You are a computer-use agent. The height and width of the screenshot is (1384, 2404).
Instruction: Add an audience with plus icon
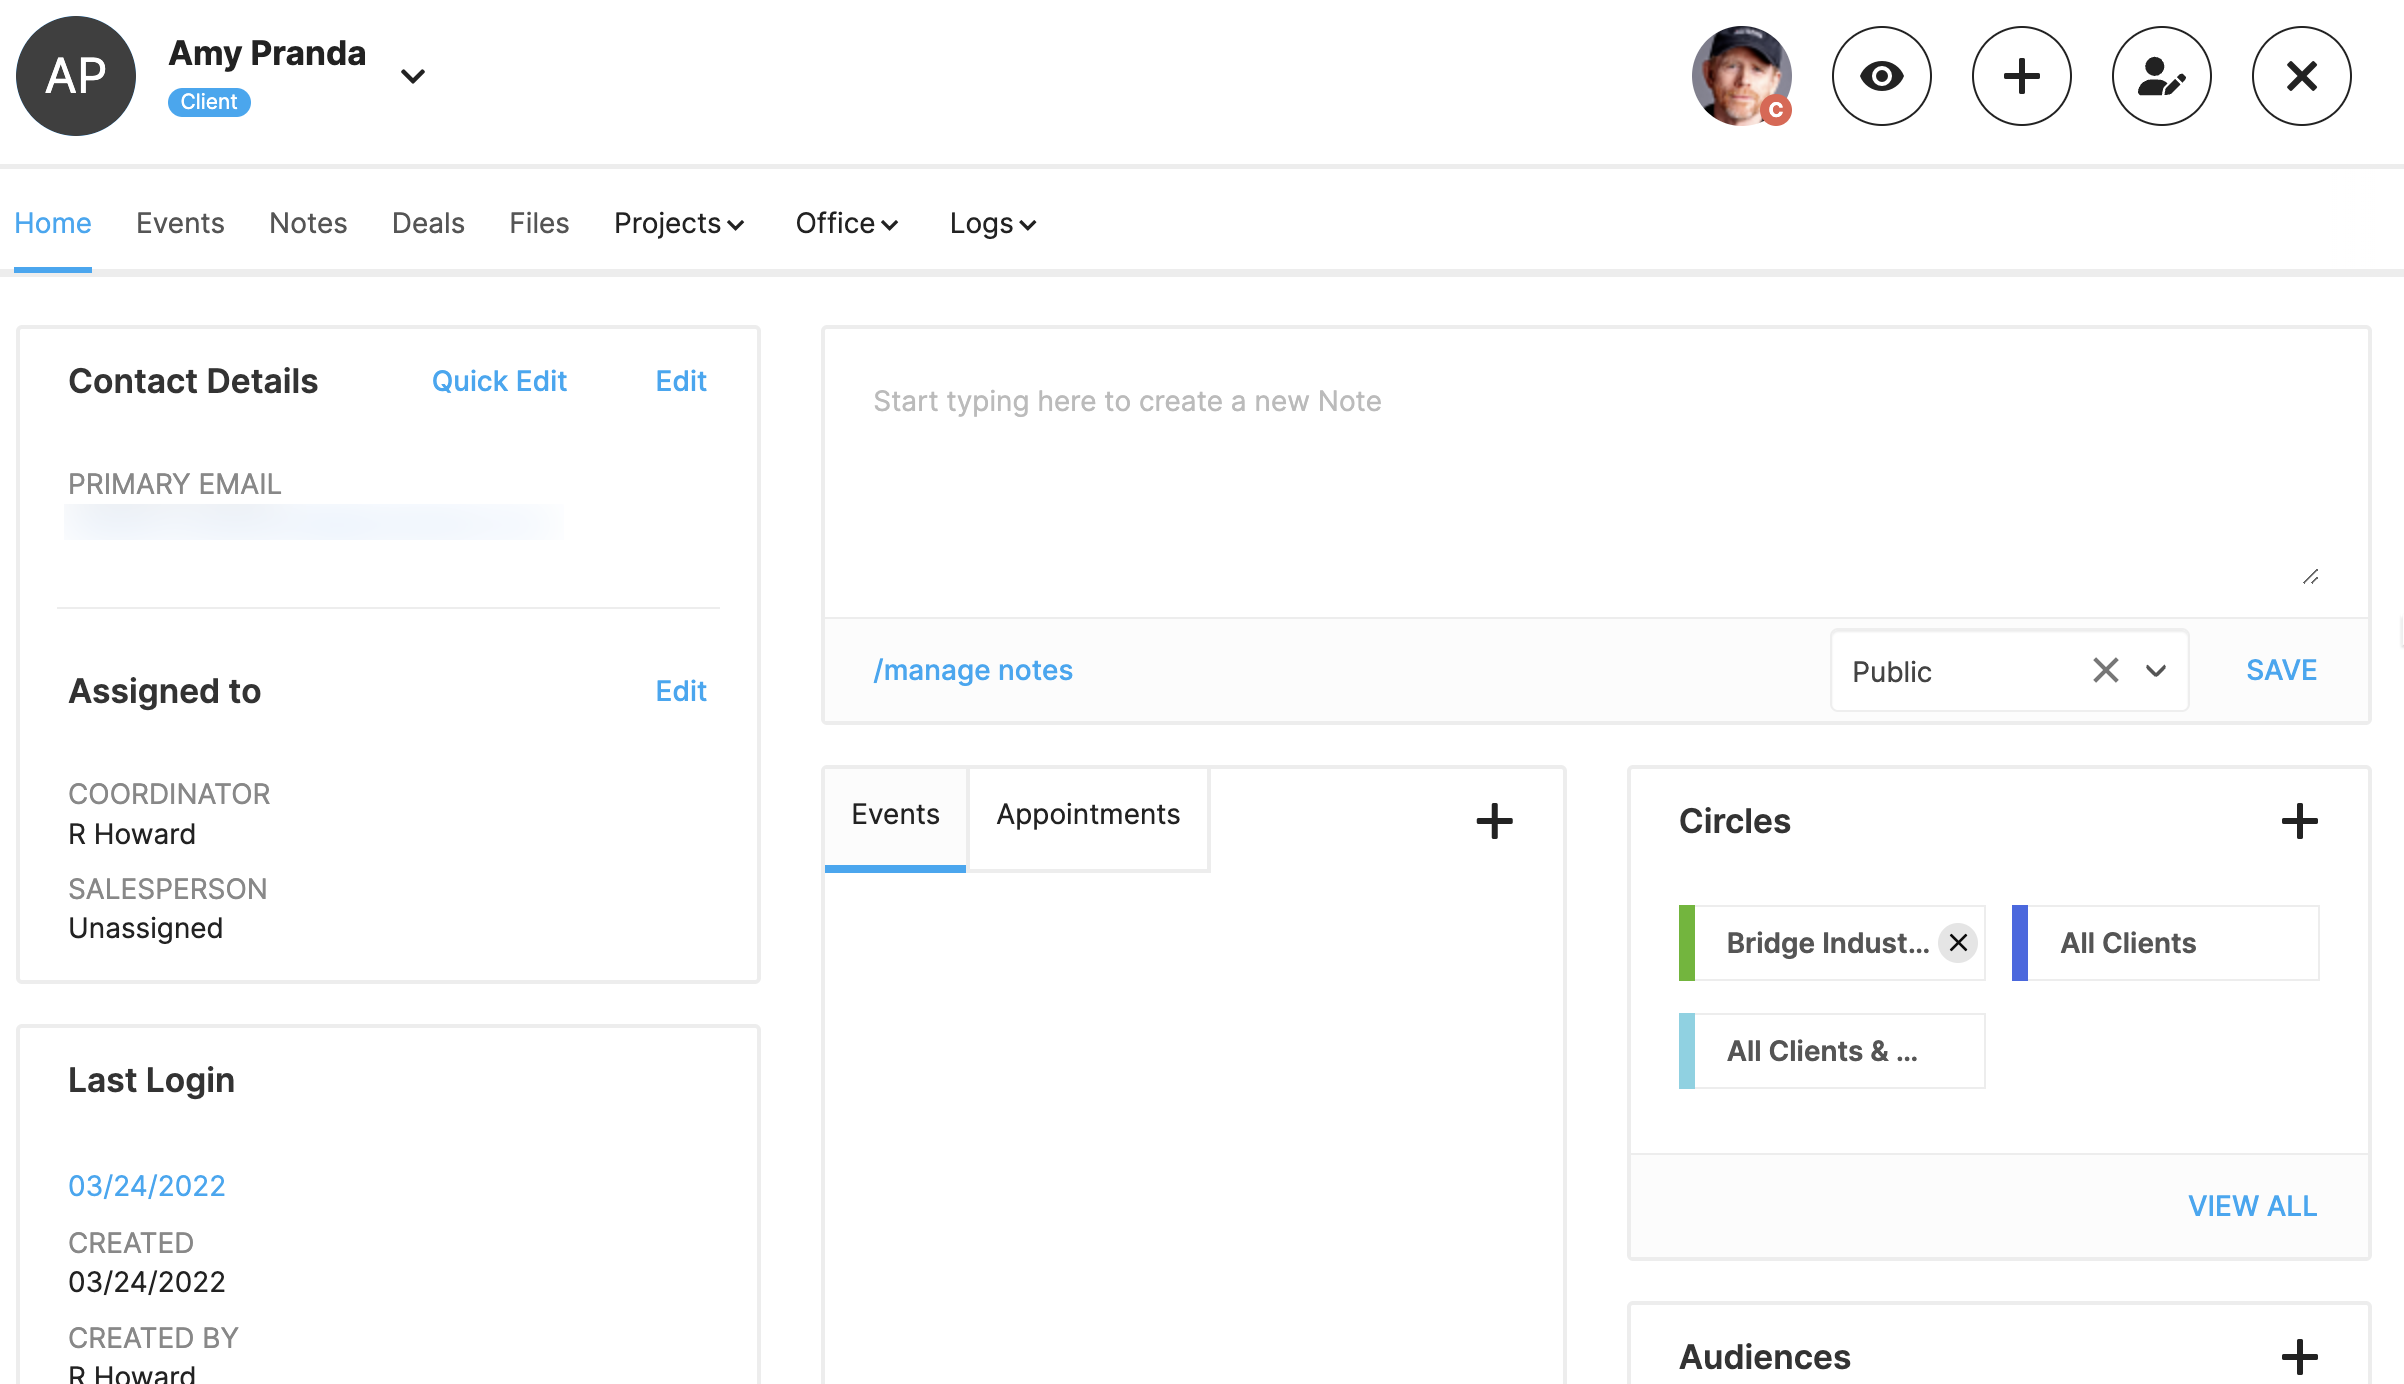pyautogui.click(x=2299, y=1357)
